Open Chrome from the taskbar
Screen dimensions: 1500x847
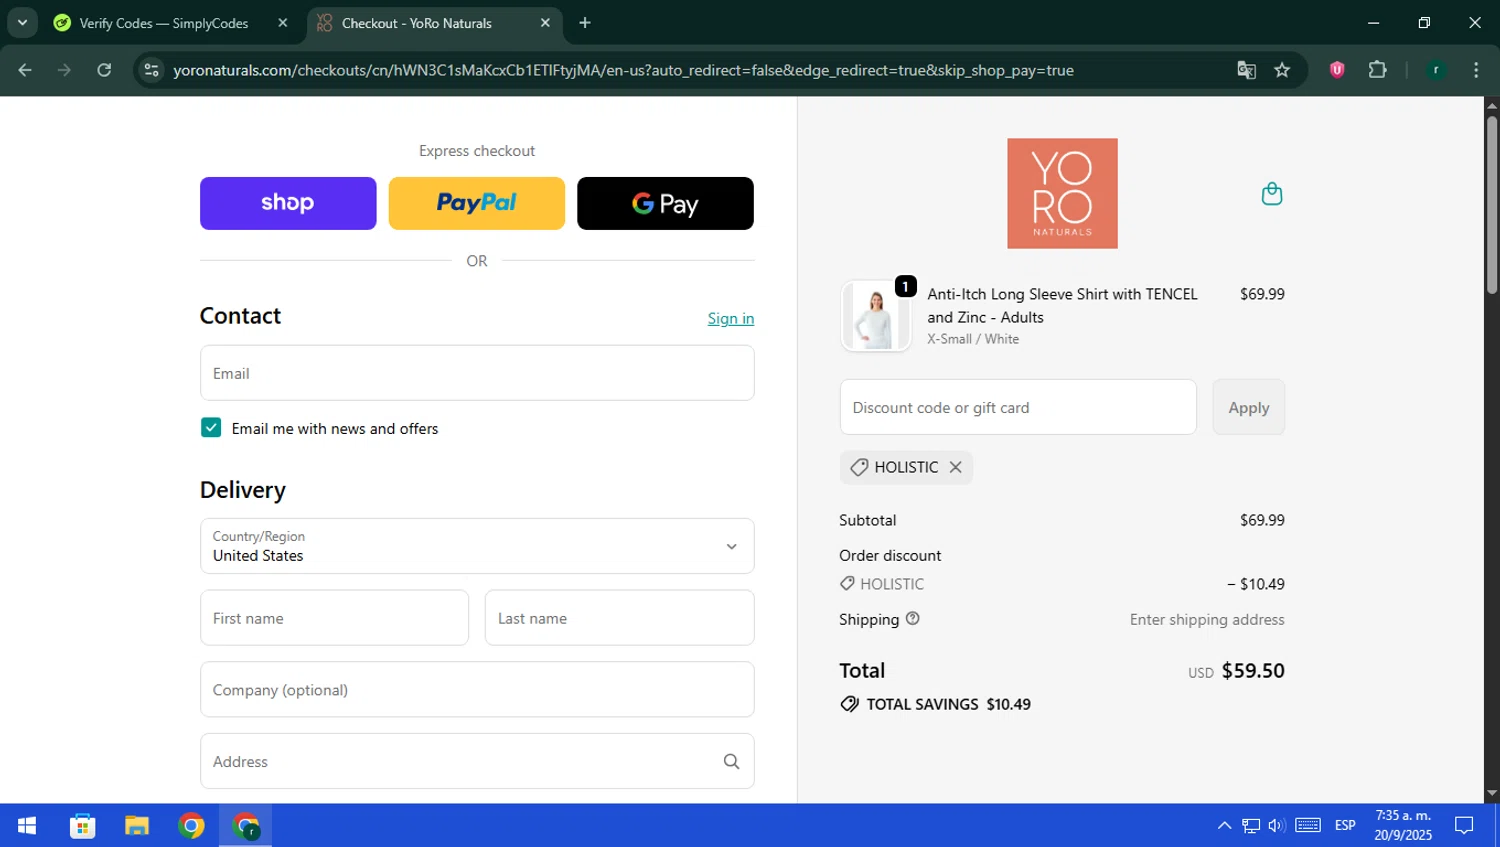pos(191,826)
